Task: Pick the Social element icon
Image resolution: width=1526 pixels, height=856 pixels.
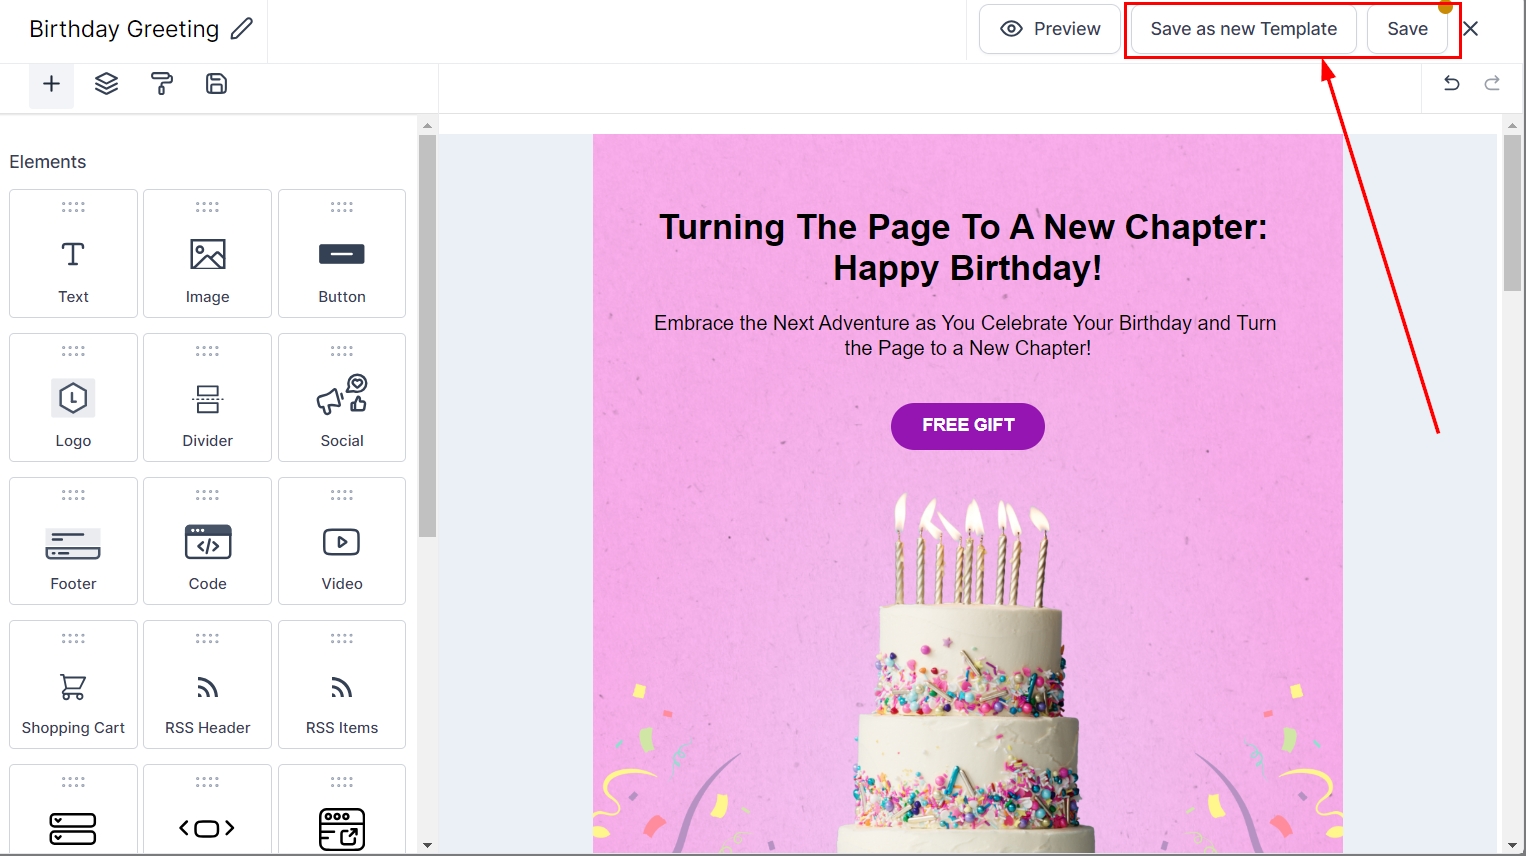Action: click(342, 398)
